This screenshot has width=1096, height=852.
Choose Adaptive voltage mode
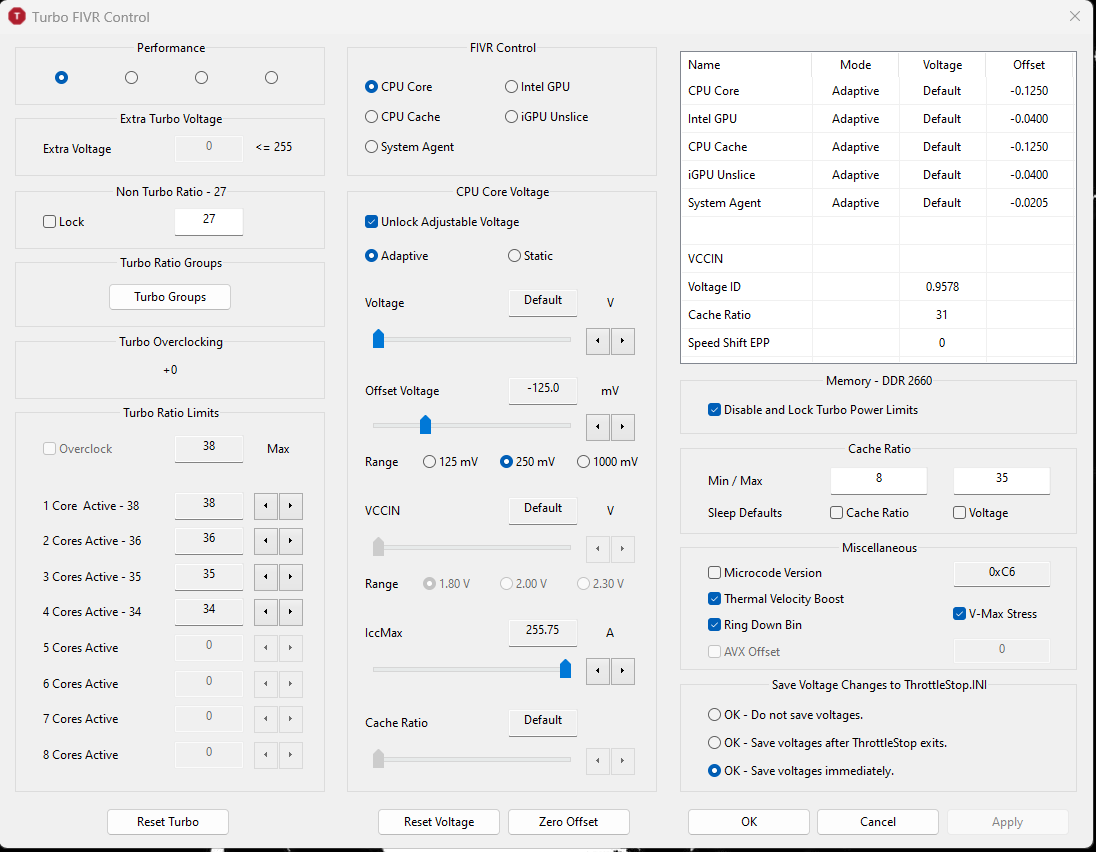(396, 256)
